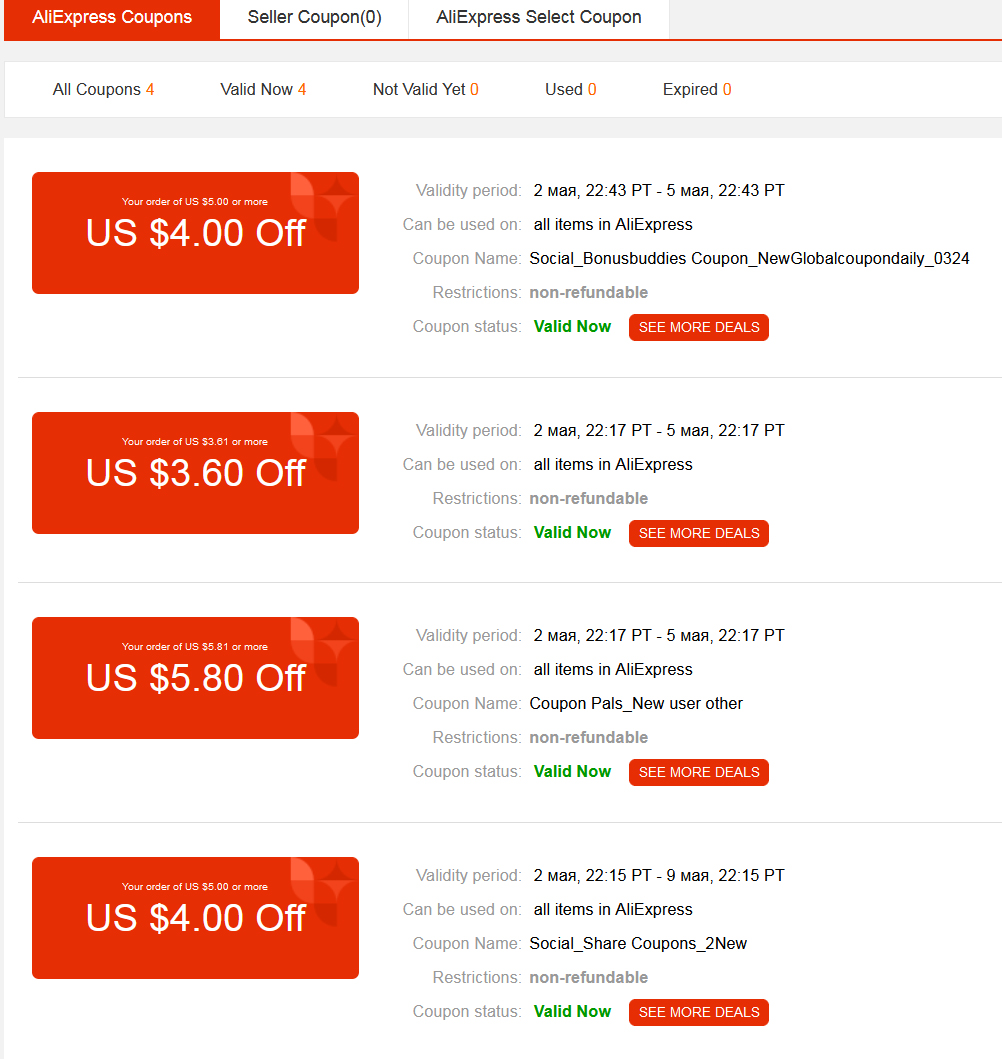
Task: Select the US $3.60 Off coupon card
Action: point(195,473)
